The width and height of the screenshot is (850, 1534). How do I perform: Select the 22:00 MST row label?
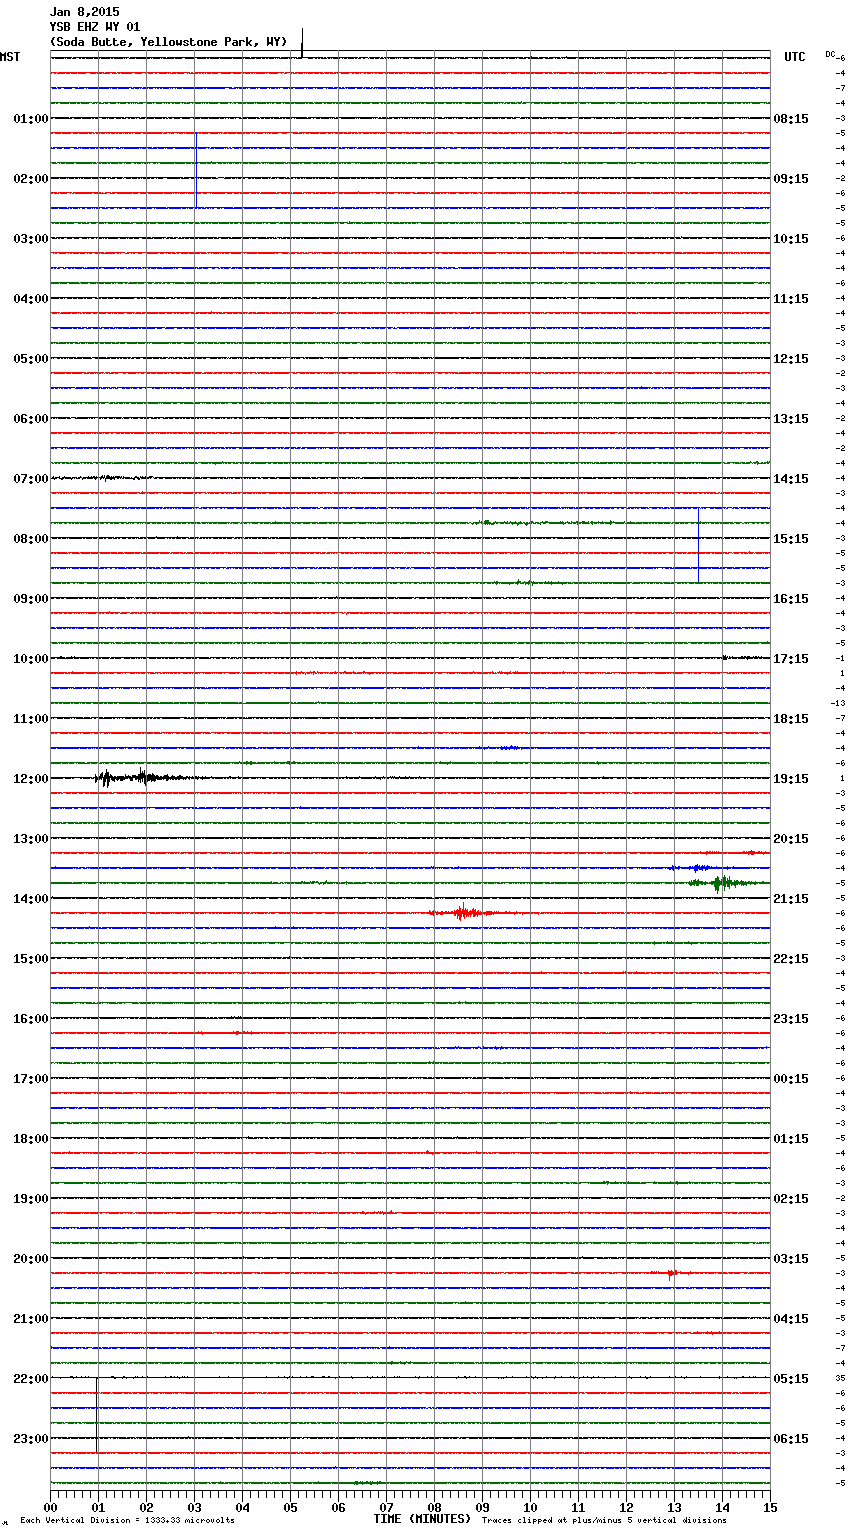tap(30, 1379)
